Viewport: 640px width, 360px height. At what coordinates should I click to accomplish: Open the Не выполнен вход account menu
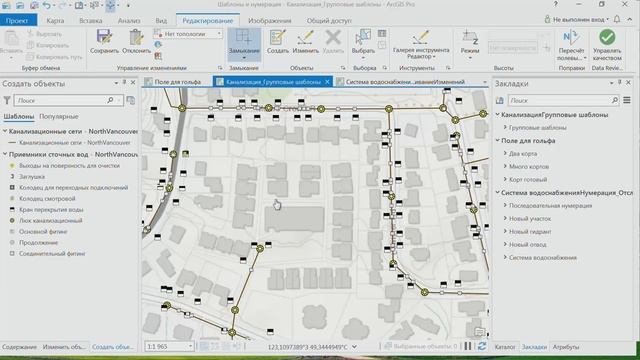[576, 19]
